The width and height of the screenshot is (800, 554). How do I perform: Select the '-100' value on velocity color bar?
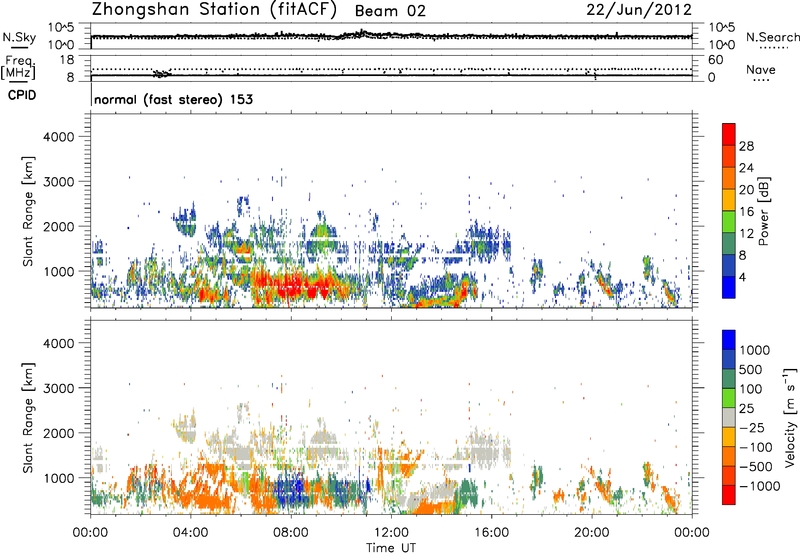tap(756, 447)
